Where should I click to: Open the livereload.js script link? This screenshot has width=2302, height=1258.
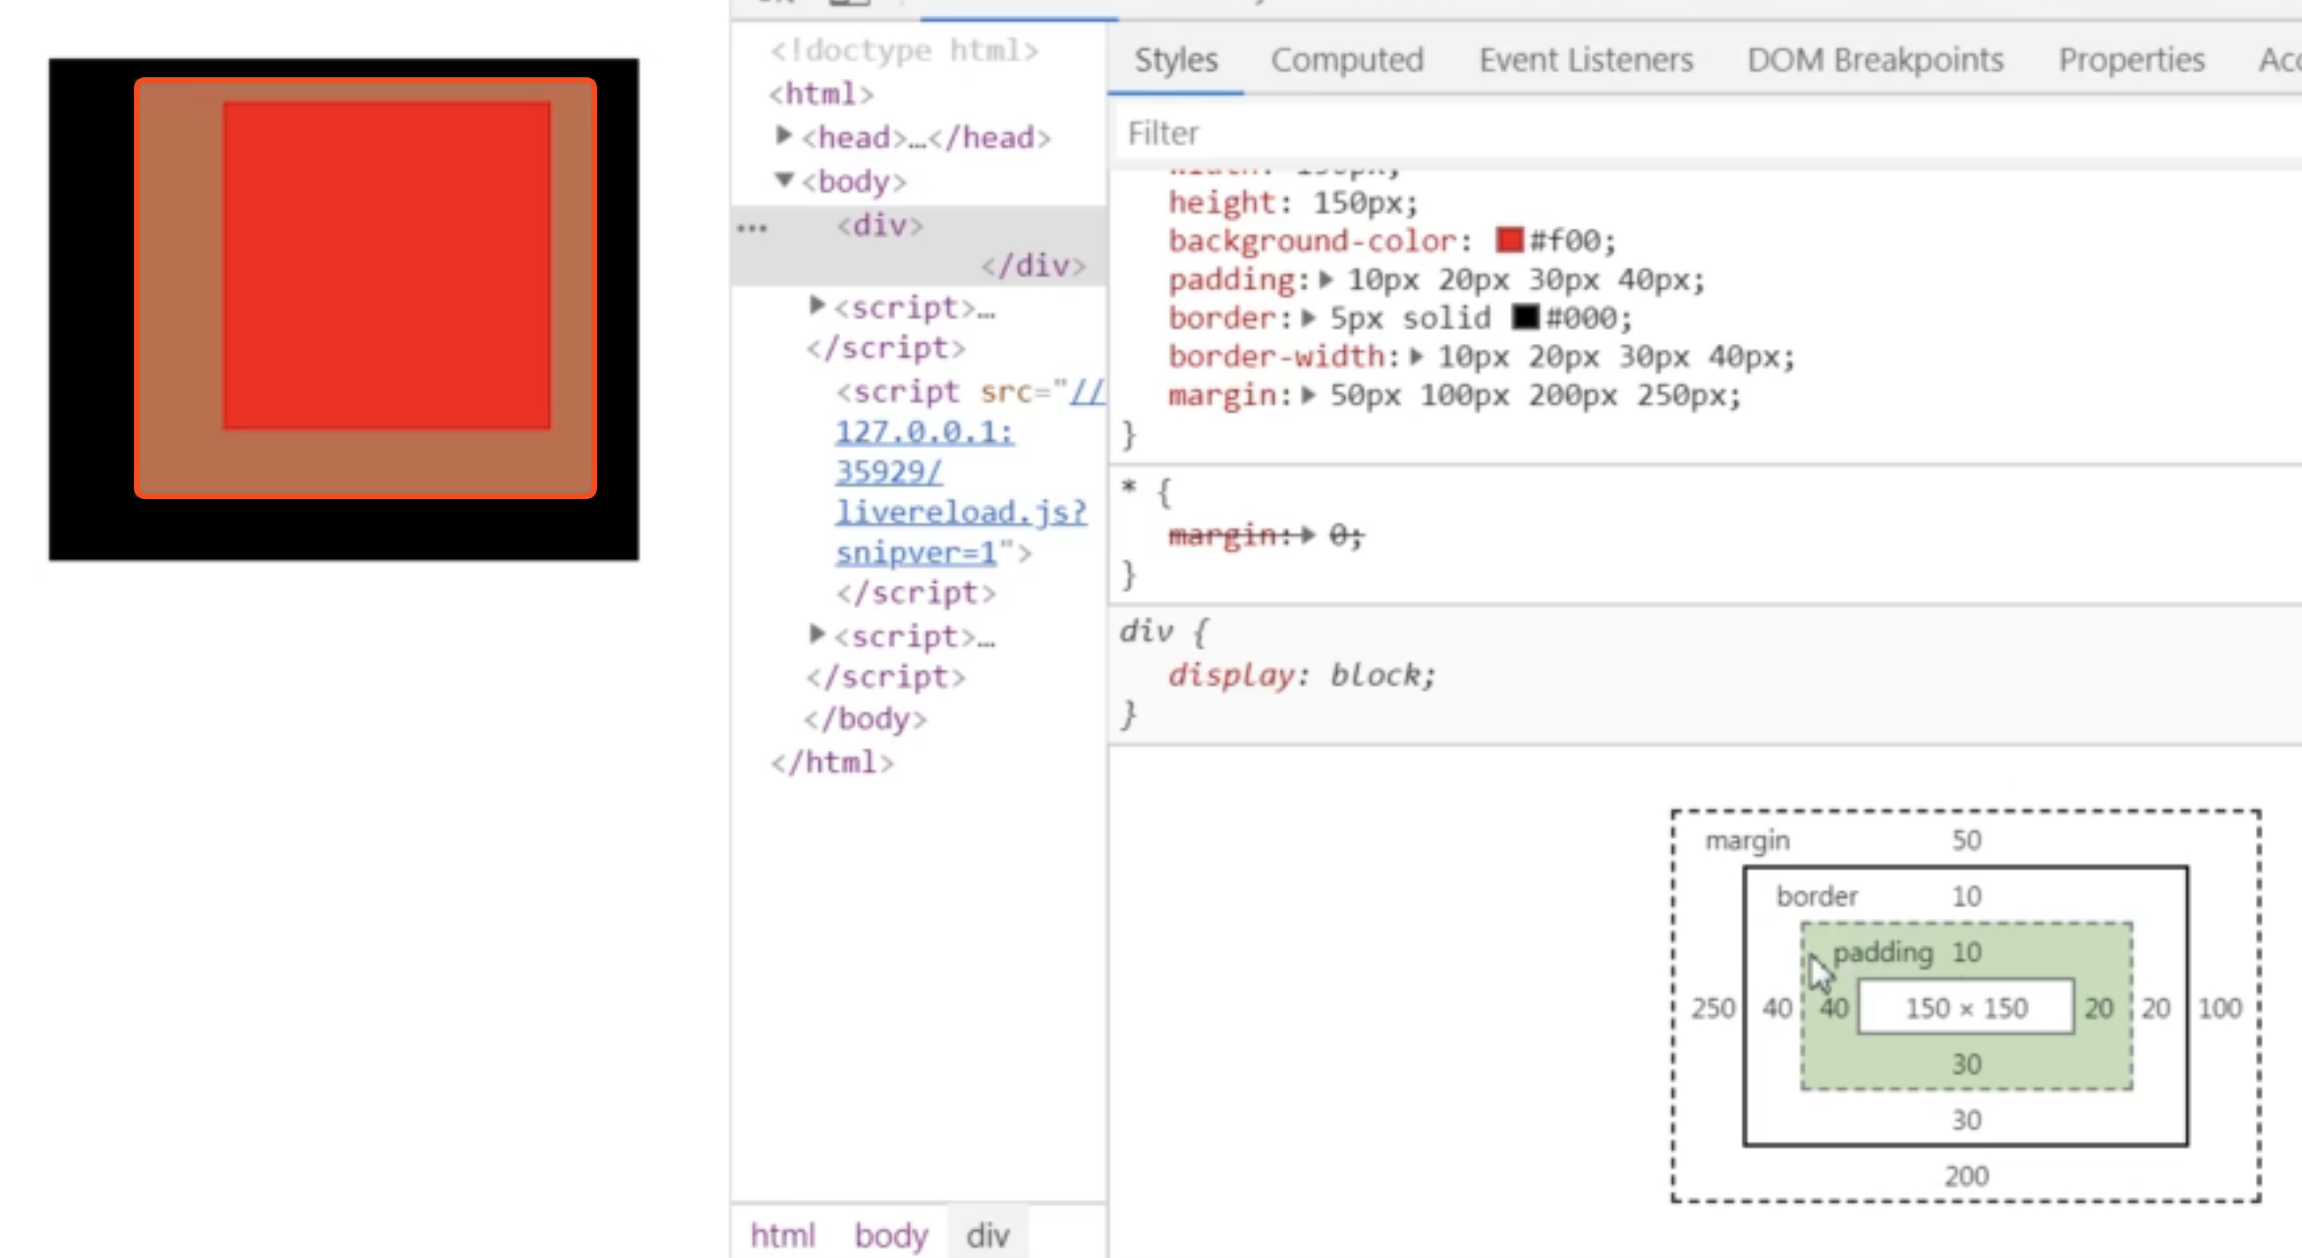click(960, 512)
